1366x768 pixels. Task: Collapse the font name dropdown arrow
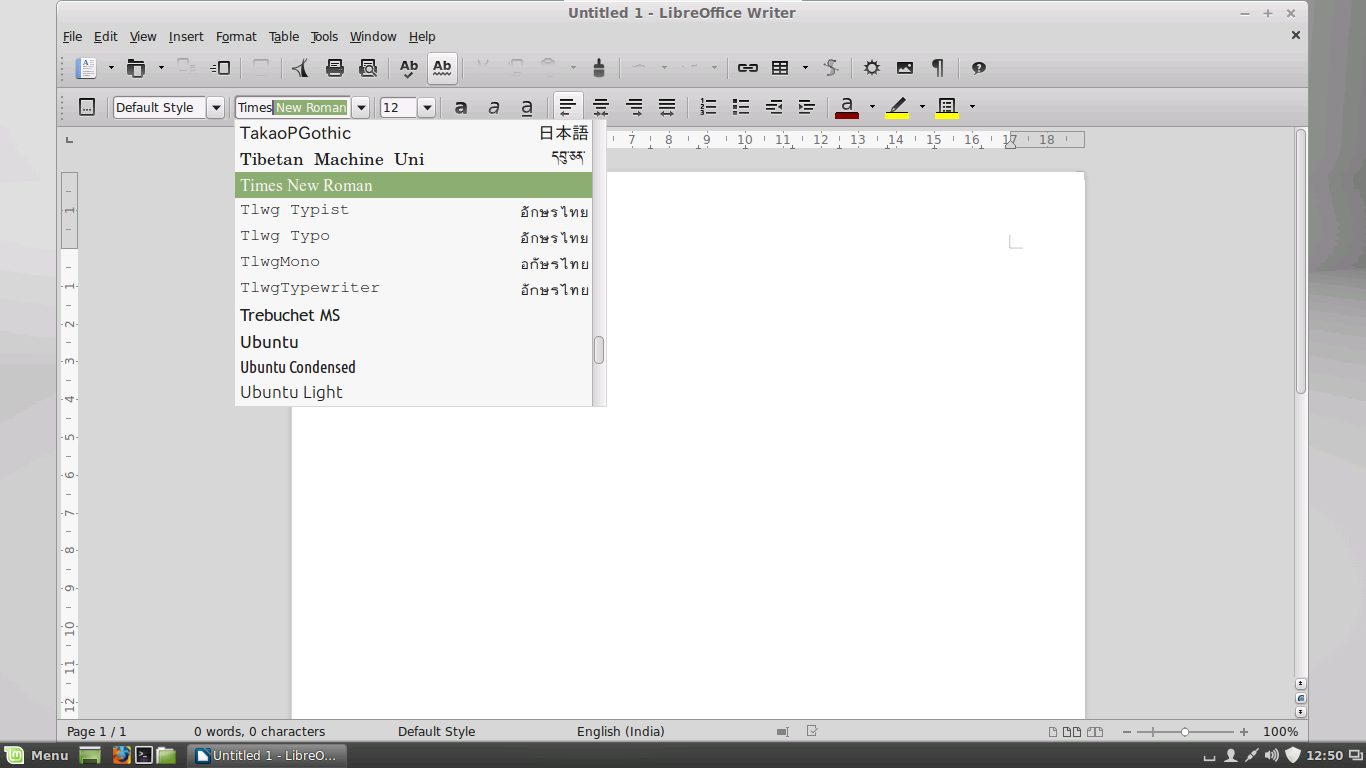click(361, 107)
